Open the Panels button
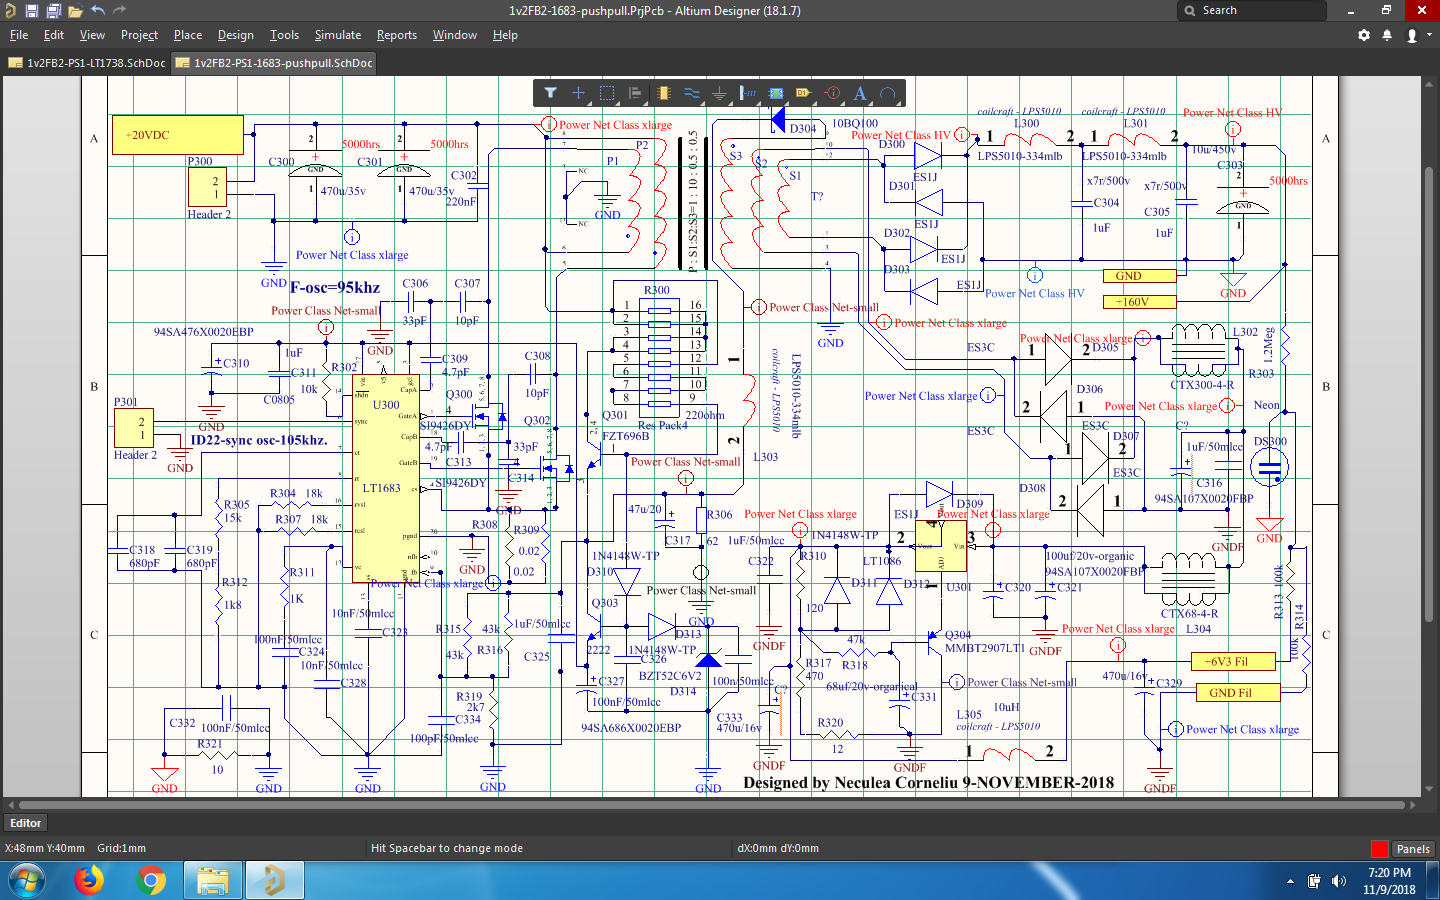The width and height of the screenshot is (1440, 900). pos(1413,849)
